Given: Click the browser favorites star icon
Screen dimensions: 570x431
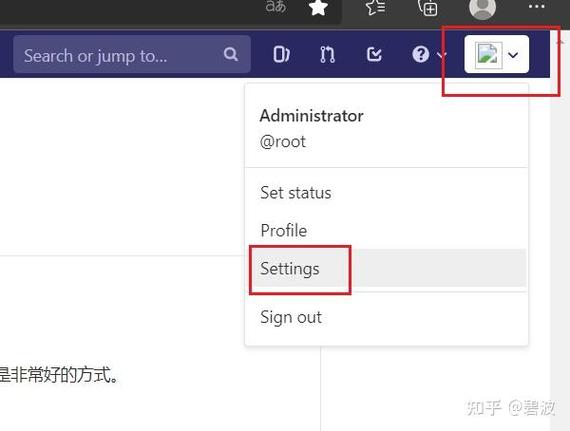Looking at the screenshot, I should coord(318,7).
